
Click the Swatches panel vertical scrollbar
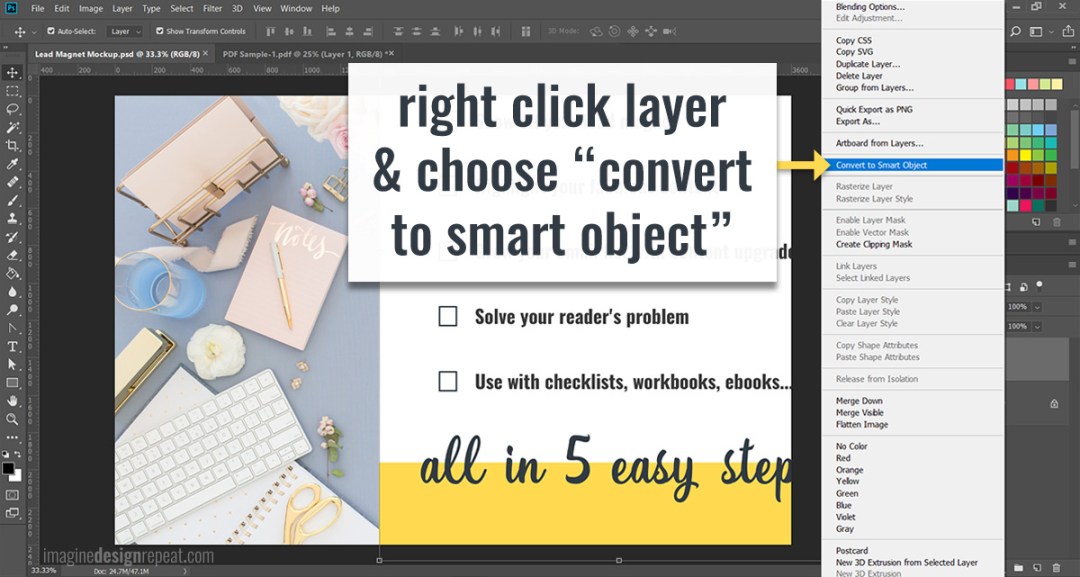[1075, 138]
